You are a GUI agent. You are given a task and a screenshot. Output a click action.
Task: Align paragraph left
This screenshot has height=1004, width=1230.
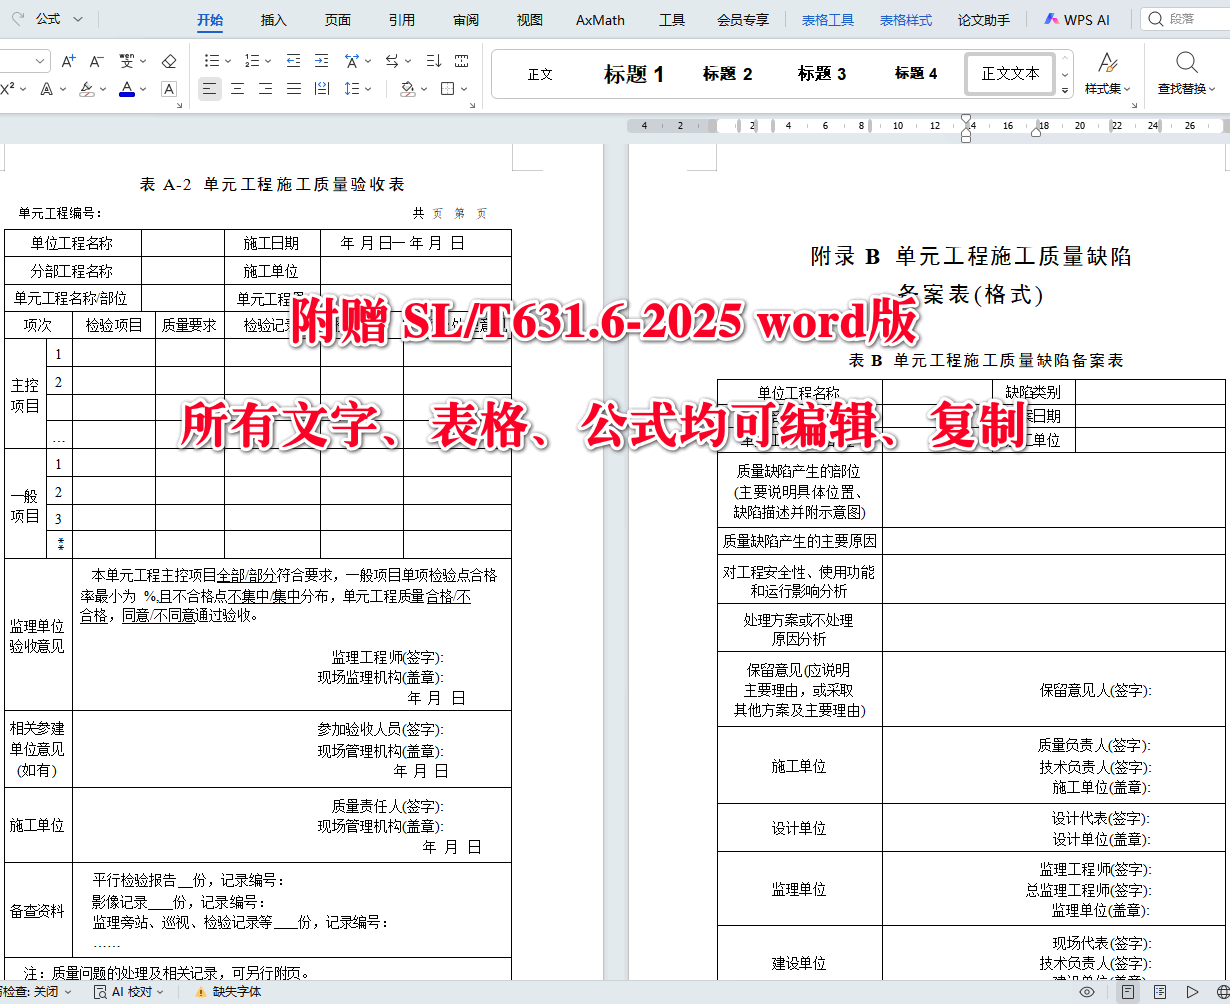(x=209, y=89)
